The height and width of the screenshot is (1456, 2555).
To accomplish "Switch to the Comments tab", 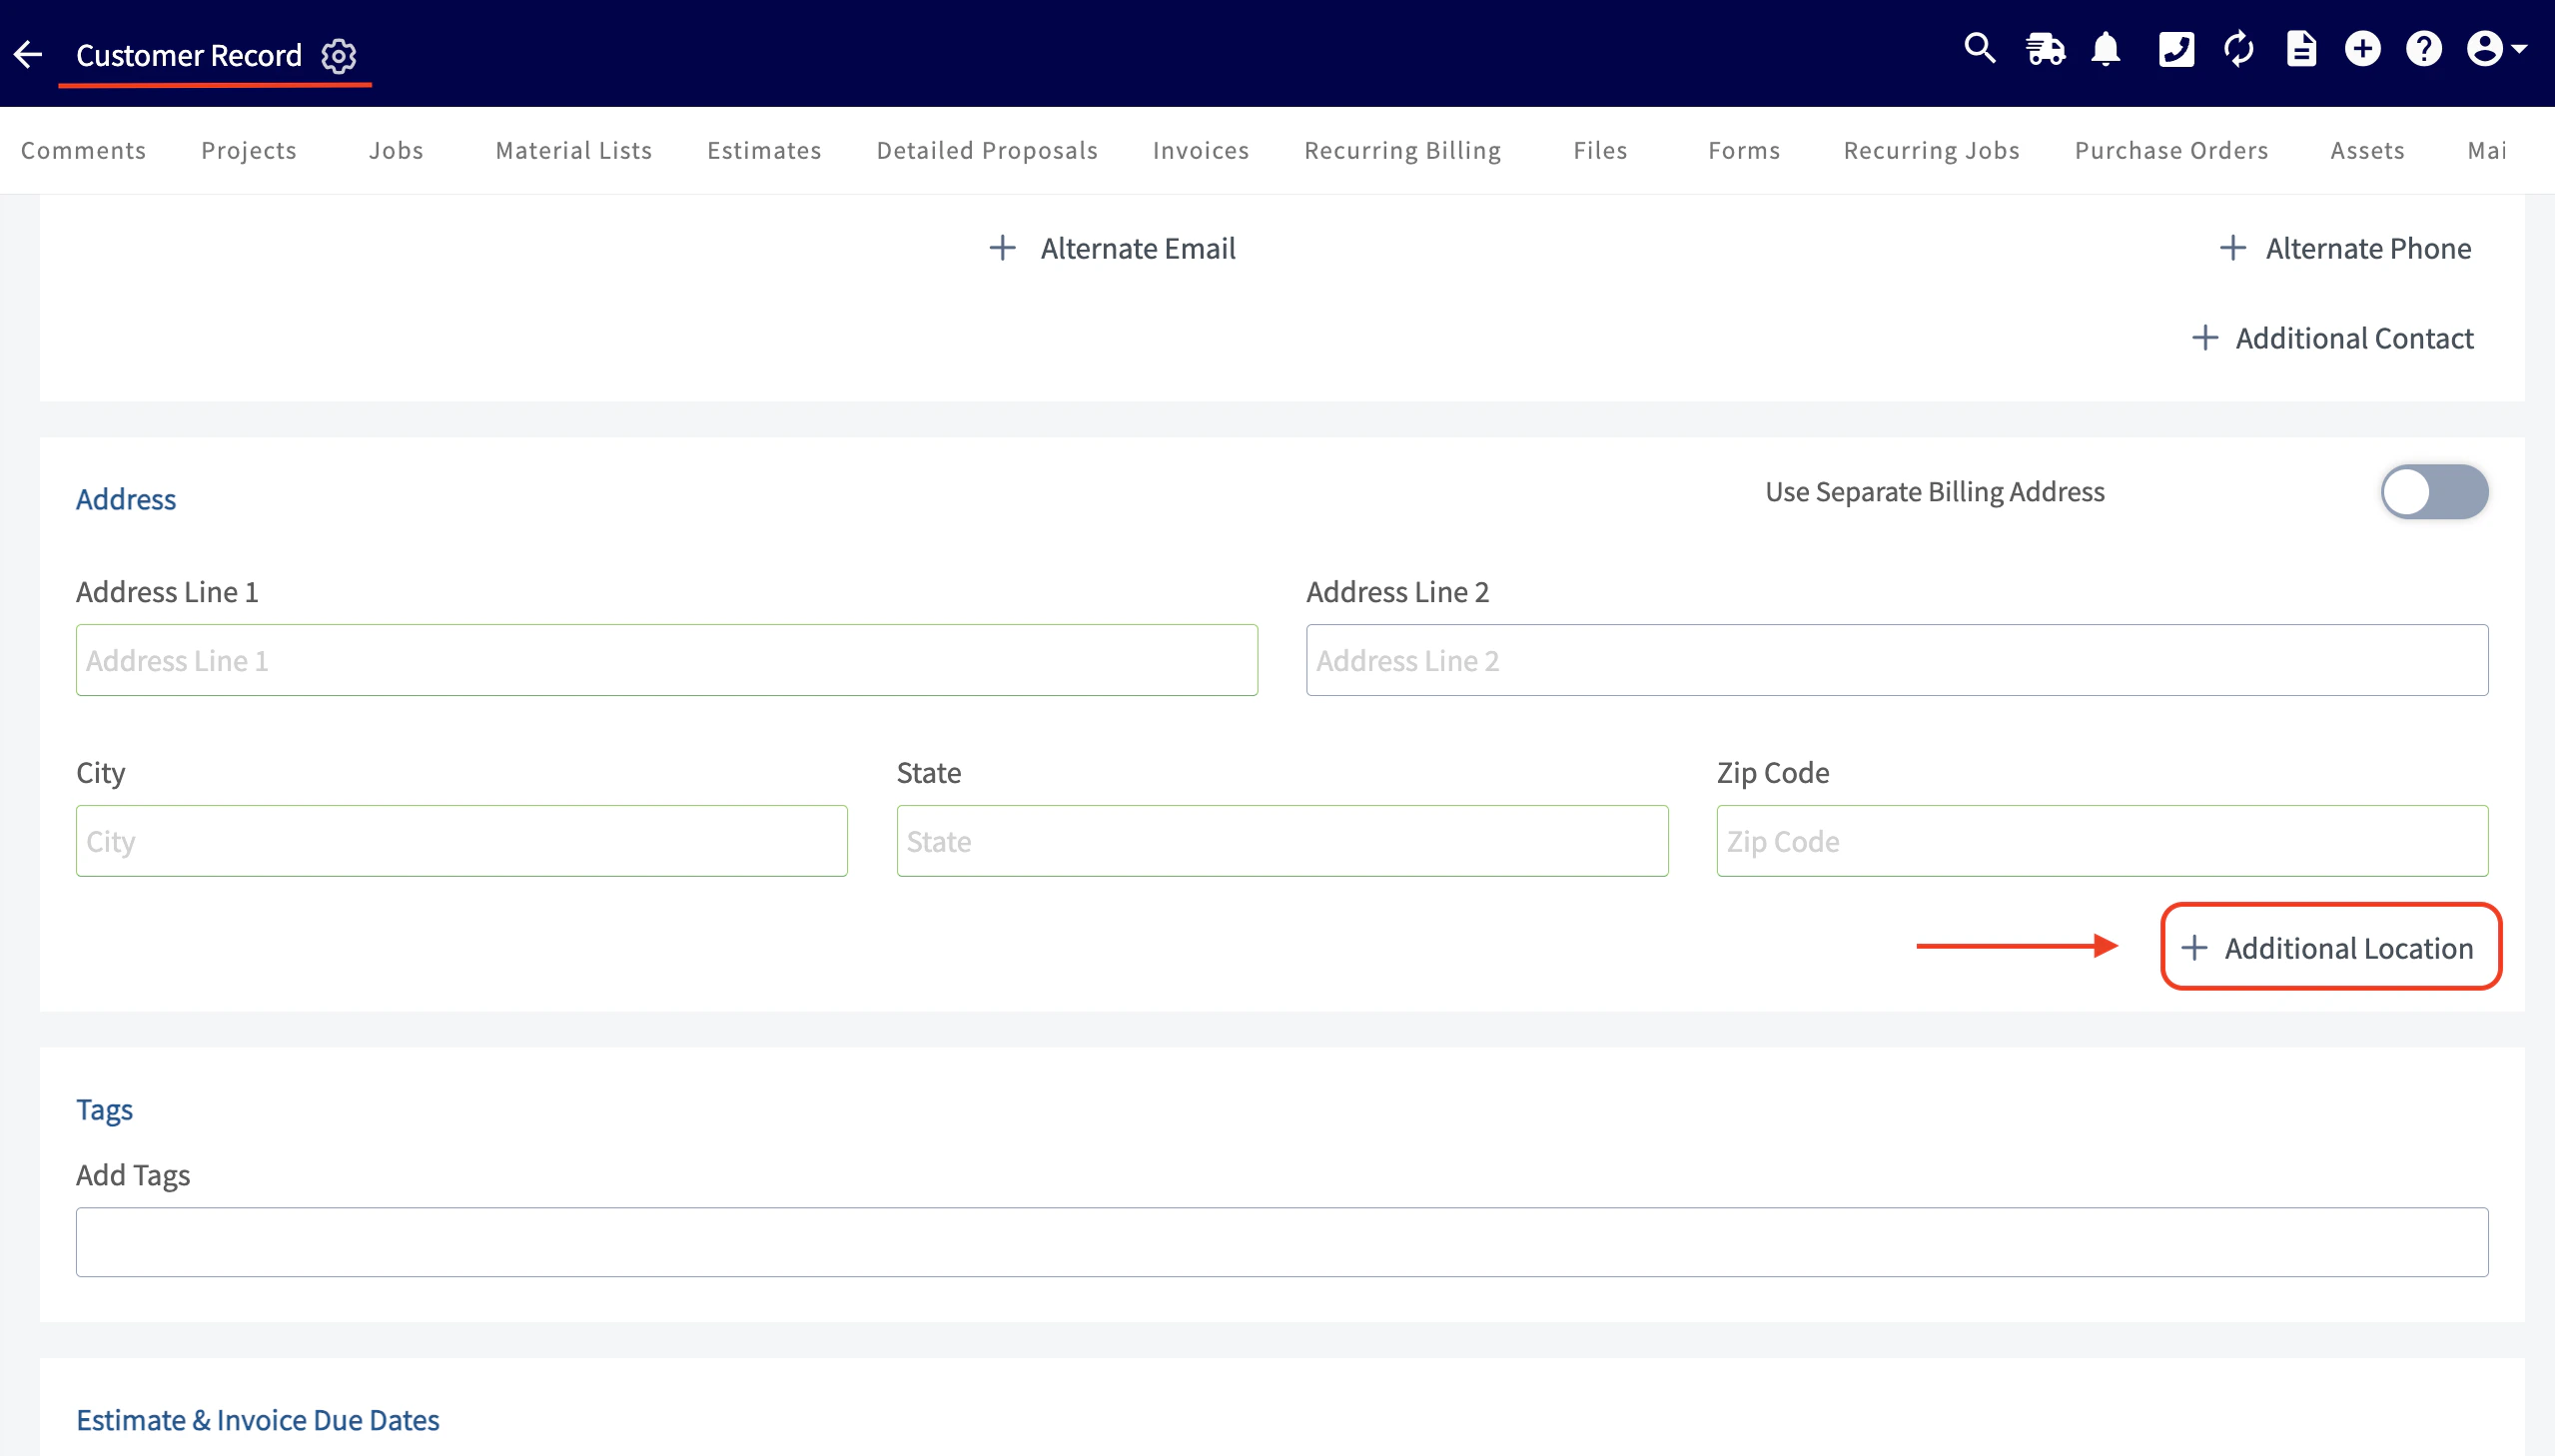I will (x=84, y=150).
